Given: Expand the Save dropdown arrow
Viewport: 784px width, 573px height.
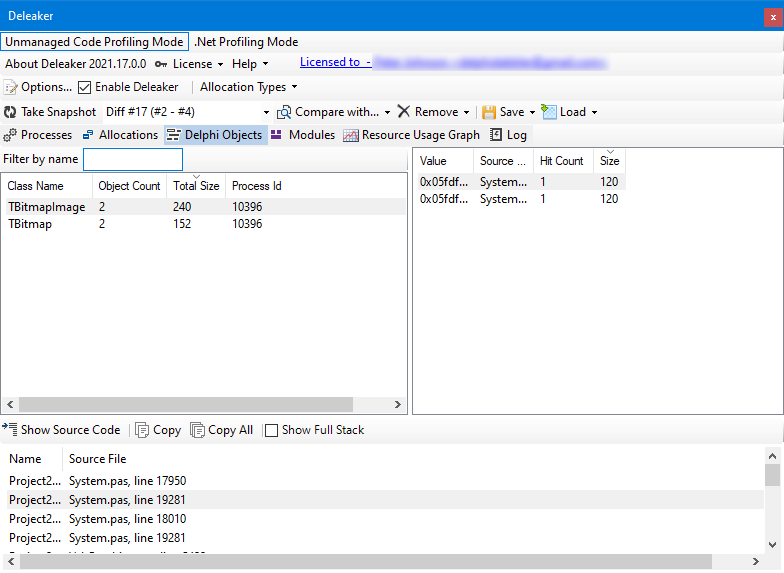Looking at the screenshot, I should [532, 112].
